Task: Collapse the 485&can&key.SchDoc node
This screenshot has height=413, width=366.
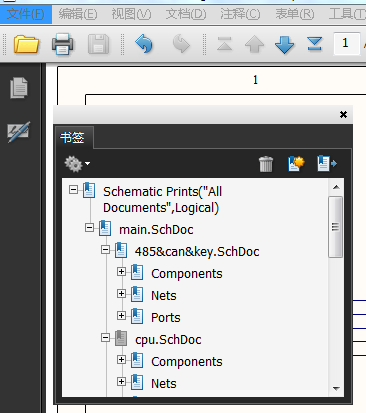Action: click(x=105, y=250)
